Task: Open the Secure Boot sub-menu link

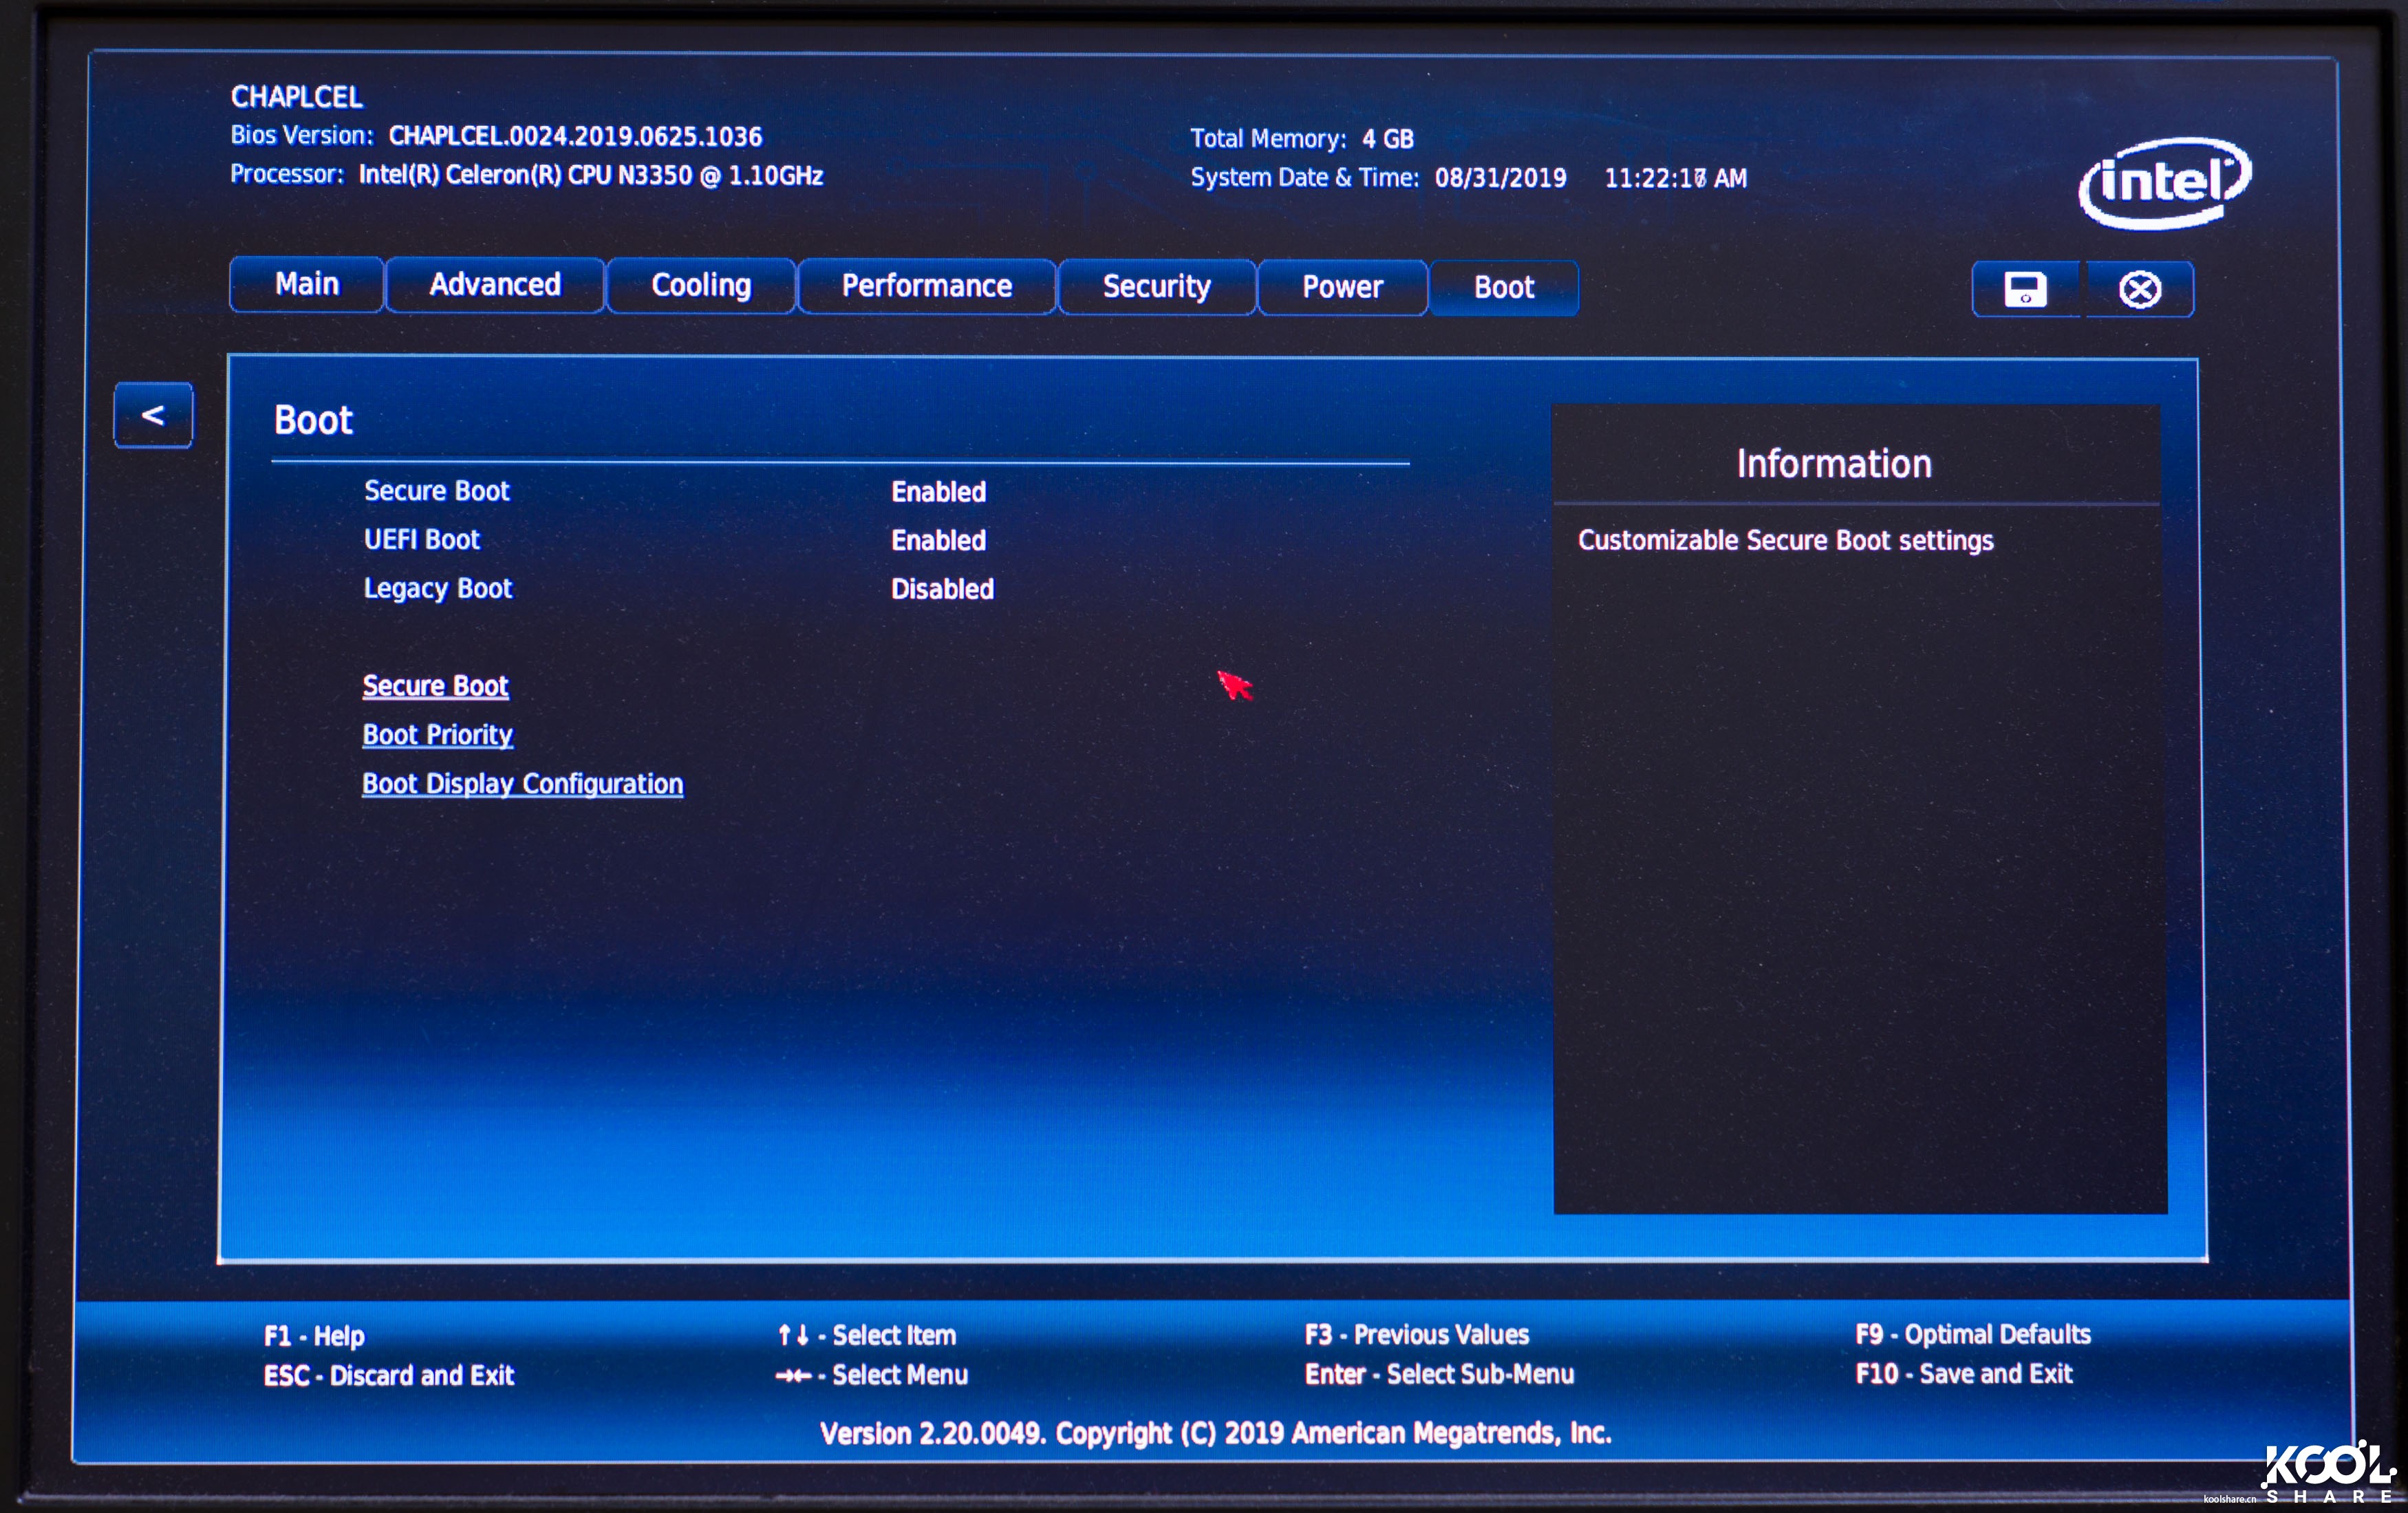Action: pos(436,686)
